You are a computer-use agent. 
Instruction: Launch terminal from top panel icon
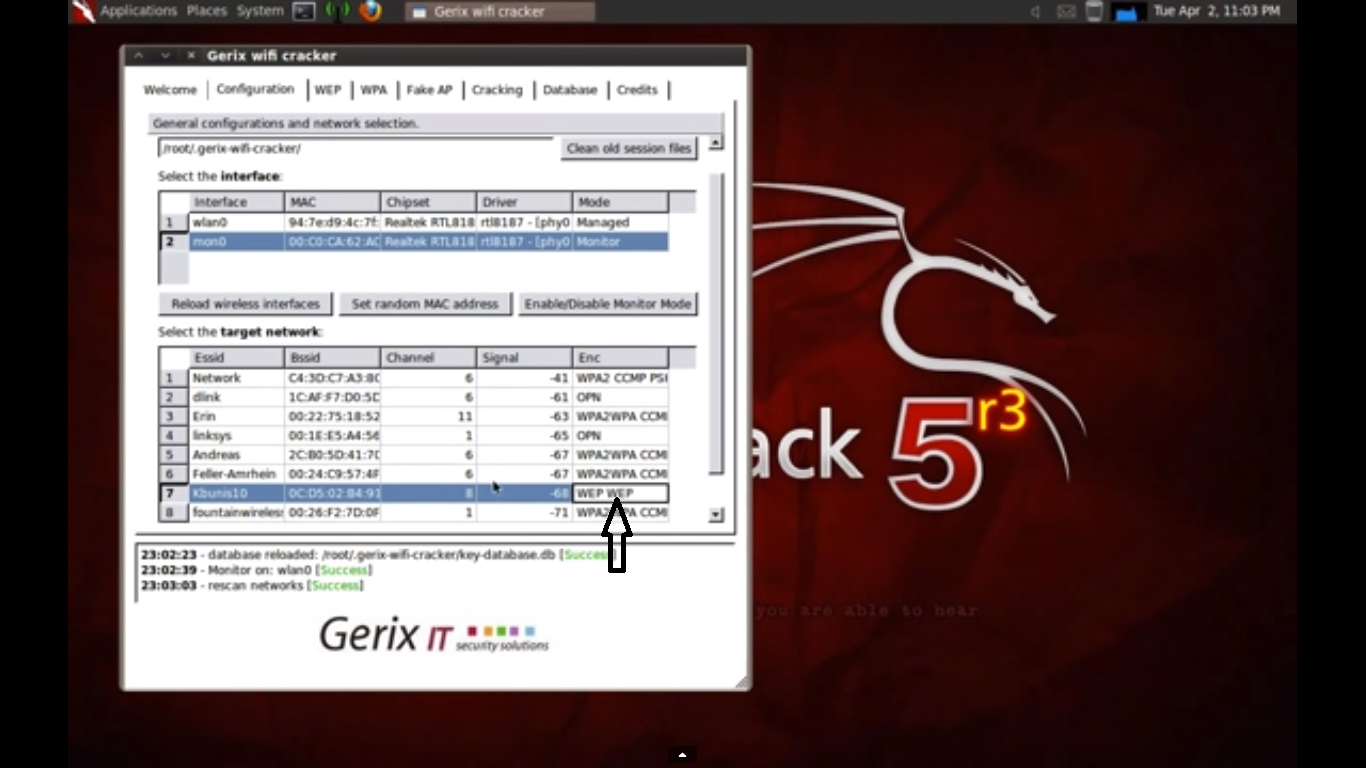click(x=304, y=11)
